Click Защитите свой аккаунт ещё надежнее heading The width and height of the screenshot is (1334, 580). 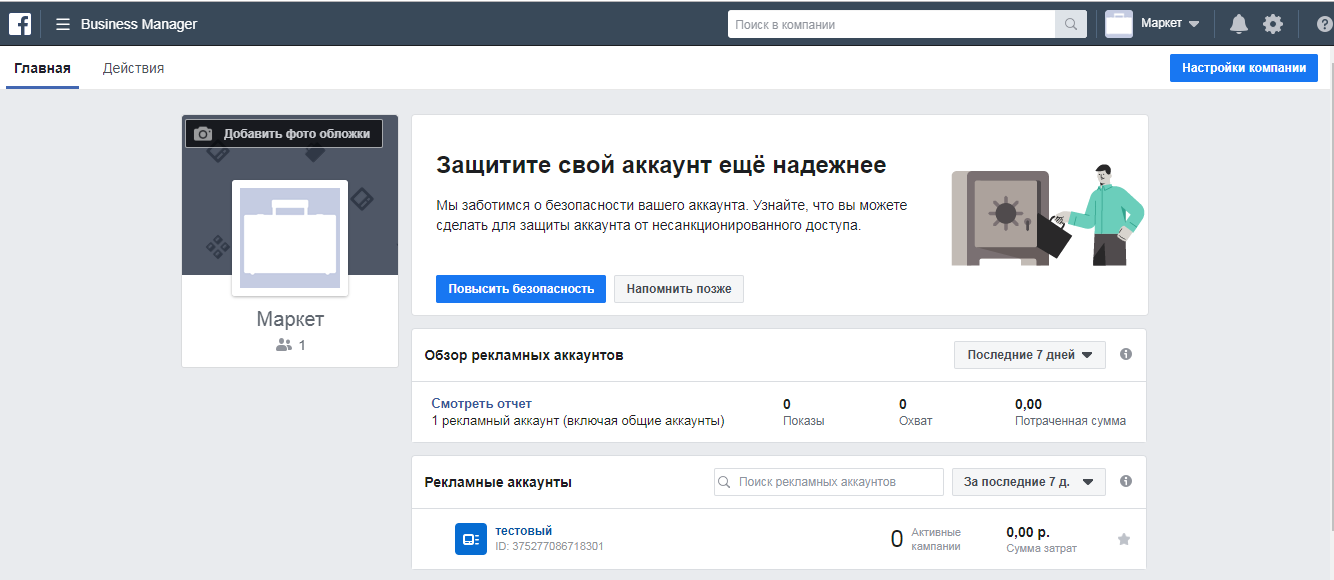point(661,165)
